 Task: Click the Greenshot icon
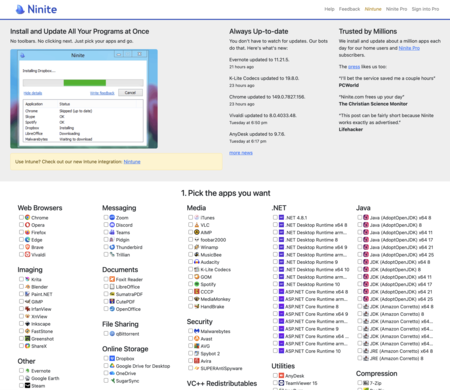(x=28, y=338)
